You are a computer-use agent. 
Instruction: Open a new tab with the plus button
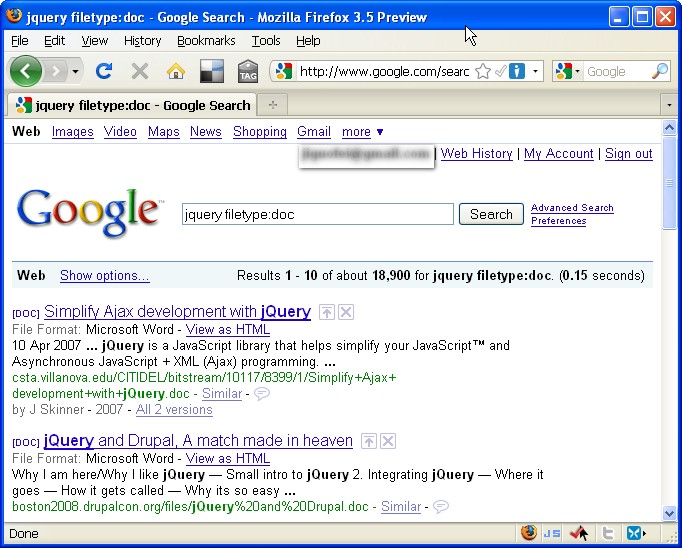click(x=273, y=105)
